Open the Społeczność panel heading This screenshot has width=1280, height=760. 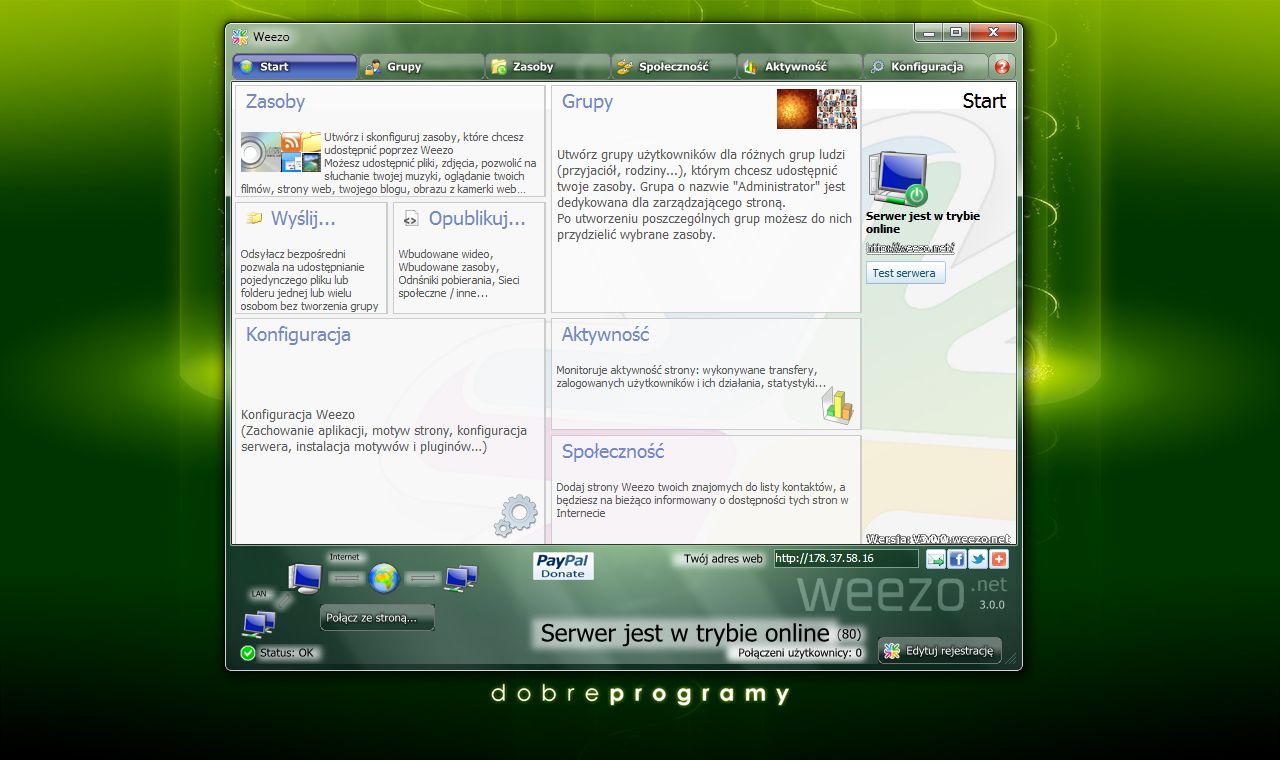[x=612, y=452]
